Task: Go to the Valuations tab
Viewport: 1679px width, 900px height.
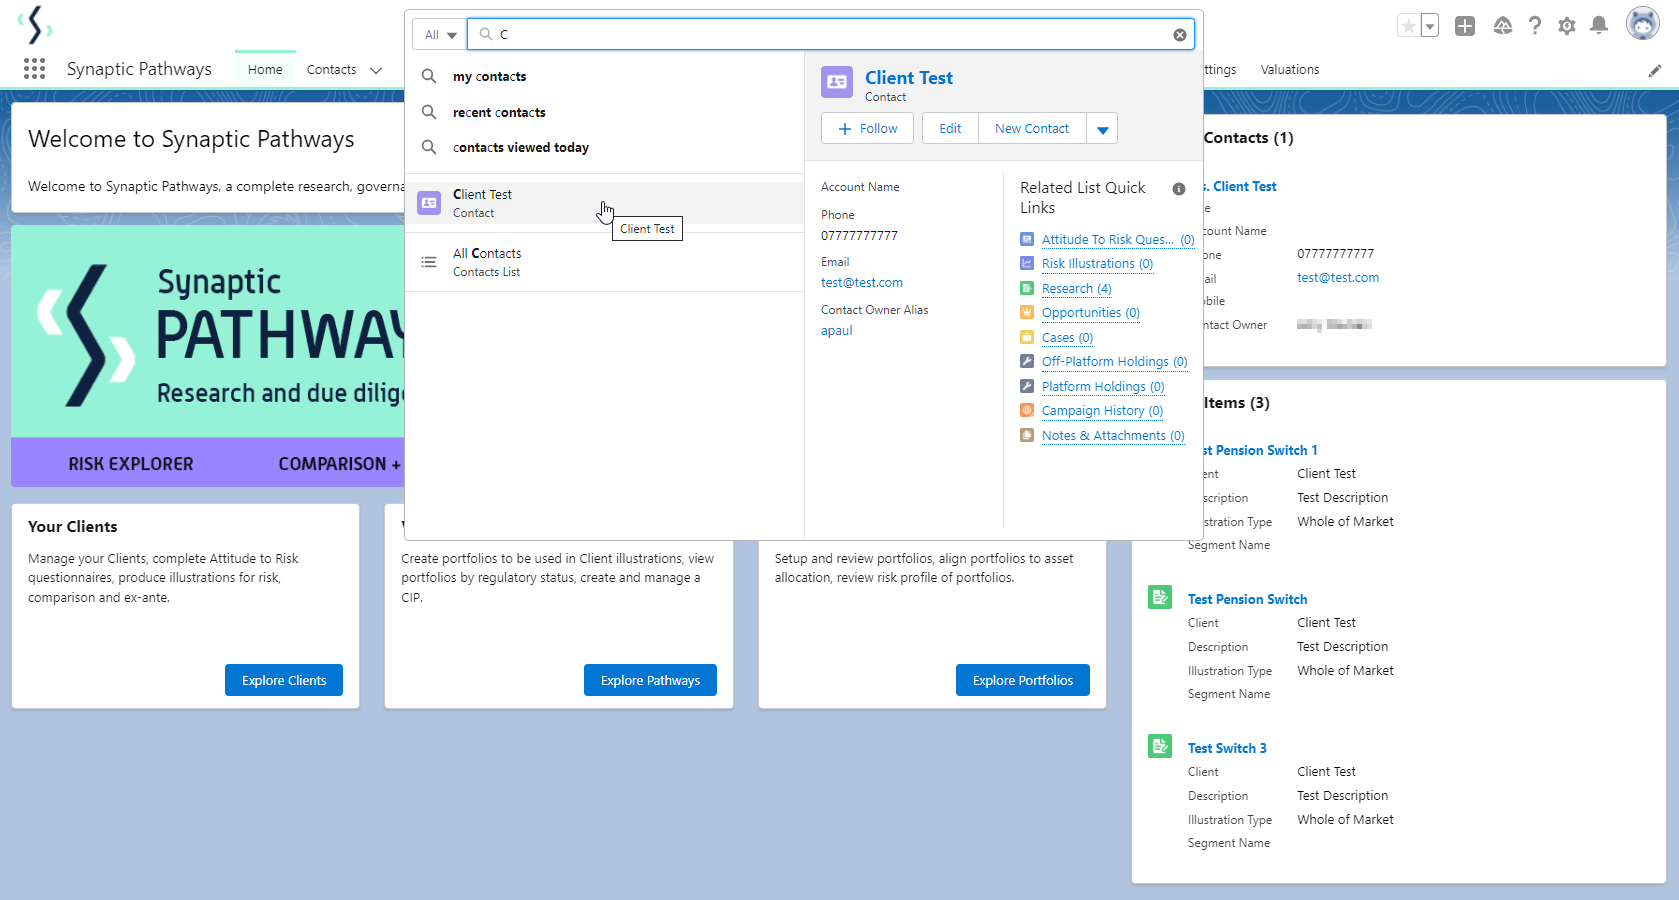Action: pyautogui.click(x=1290, y=70)
